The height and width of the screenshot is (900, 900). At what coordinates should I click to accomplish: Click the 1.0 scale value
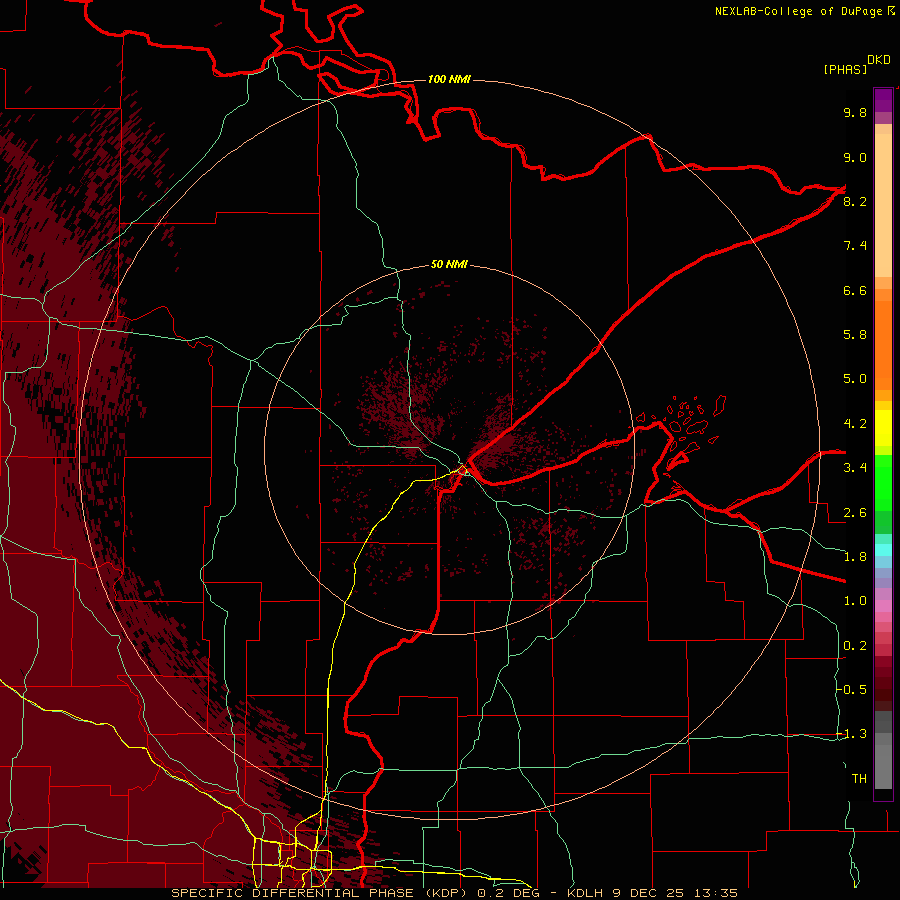click(x=855, y=601)
